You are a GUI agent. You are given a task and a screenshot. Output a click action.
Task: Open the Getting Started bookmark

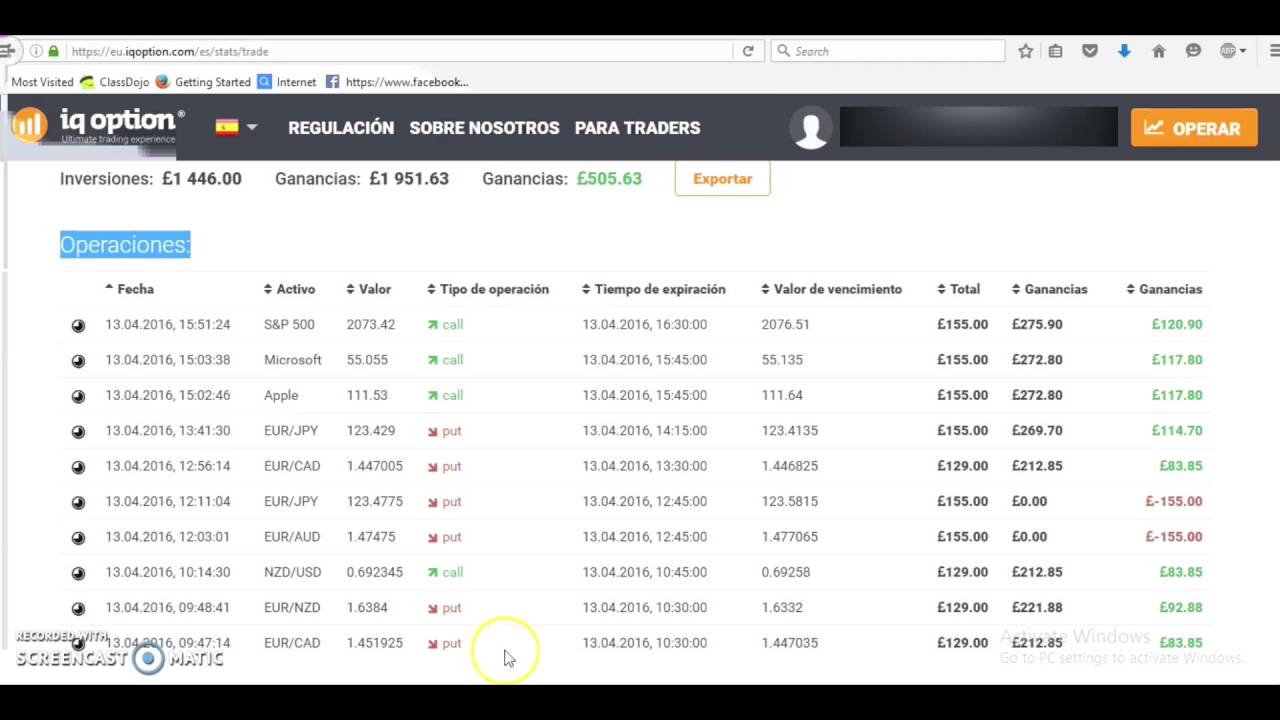[x=203, y=82]
